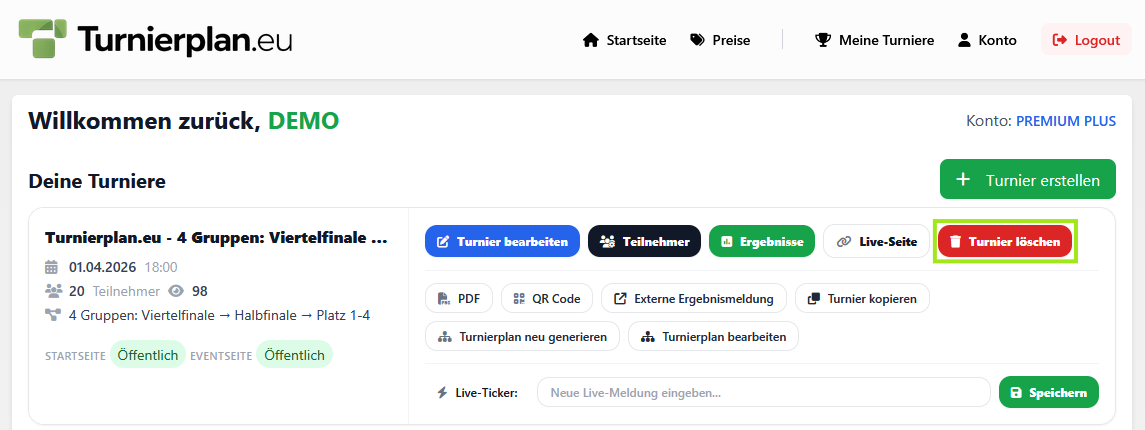Screen dimensions: 1145x430
Task: Click Turnierplan neu generieren
Action: click(x=522, y=337)
